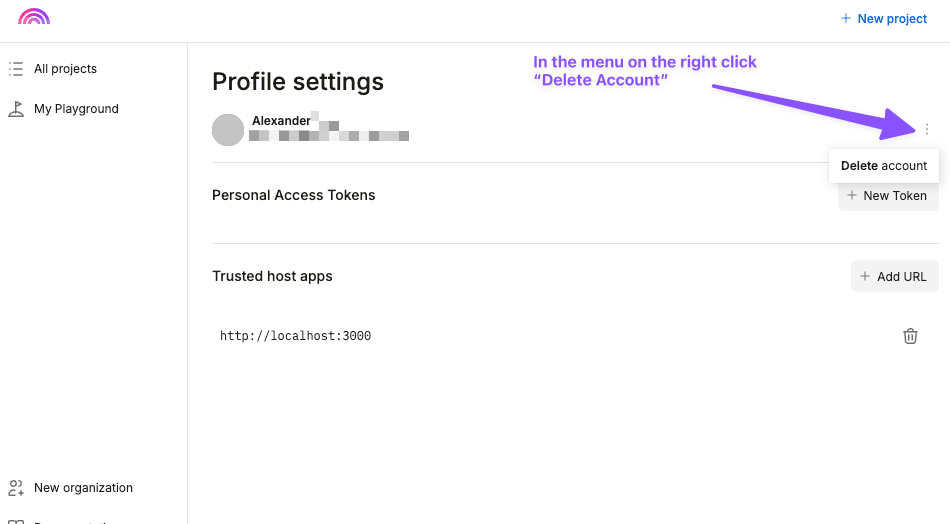950x524 pixels.
Task: Open the All projects sidebar item
Action: pyautogui.click(x=65, y=69)
